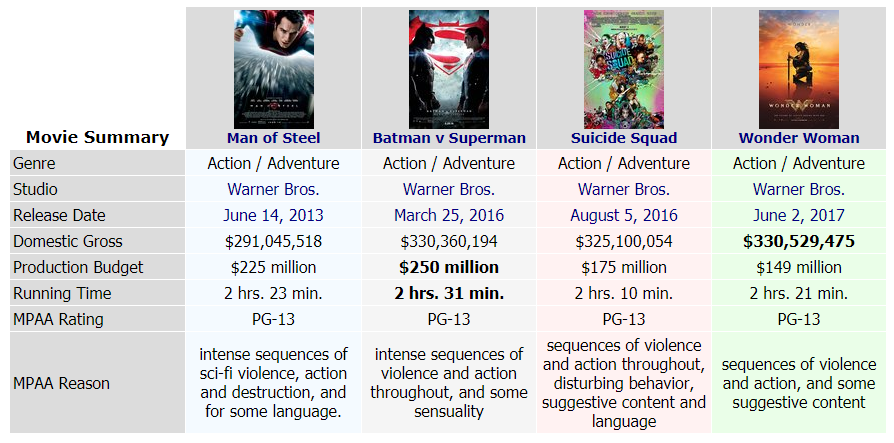Click Warner Bros. studio link under Man of Steel

(x=274, y=189)
